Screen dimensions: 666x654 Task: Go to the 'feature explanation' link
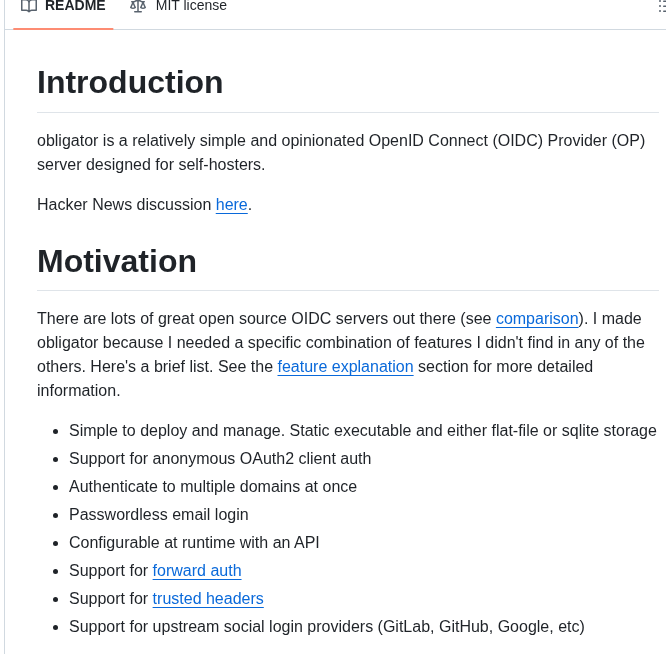[x=345, y=366]
